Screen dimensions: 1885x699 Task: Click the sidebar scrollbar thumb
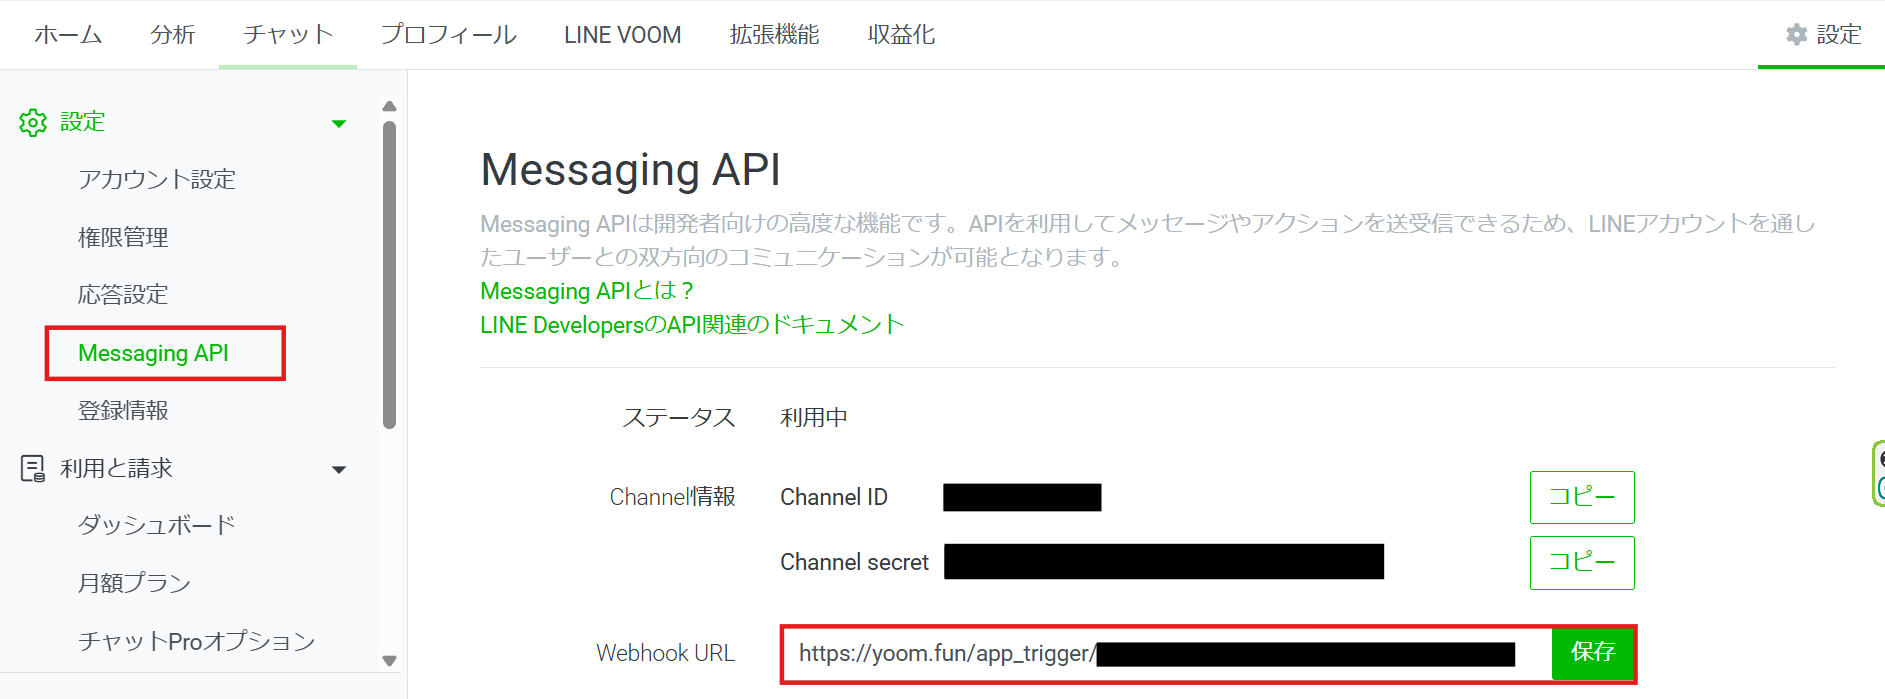[390, 275]
